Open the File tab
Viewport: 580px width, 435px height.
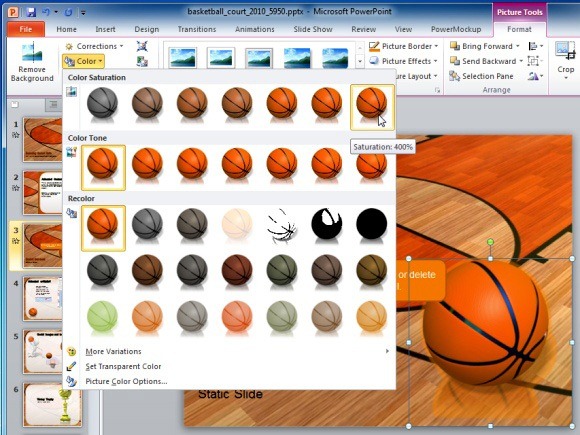(x=26, y=29)
